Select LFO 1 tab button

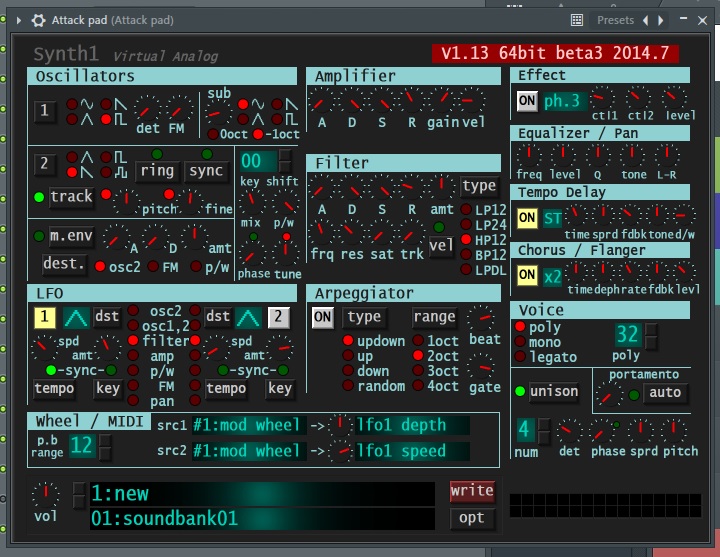[45, 317]
